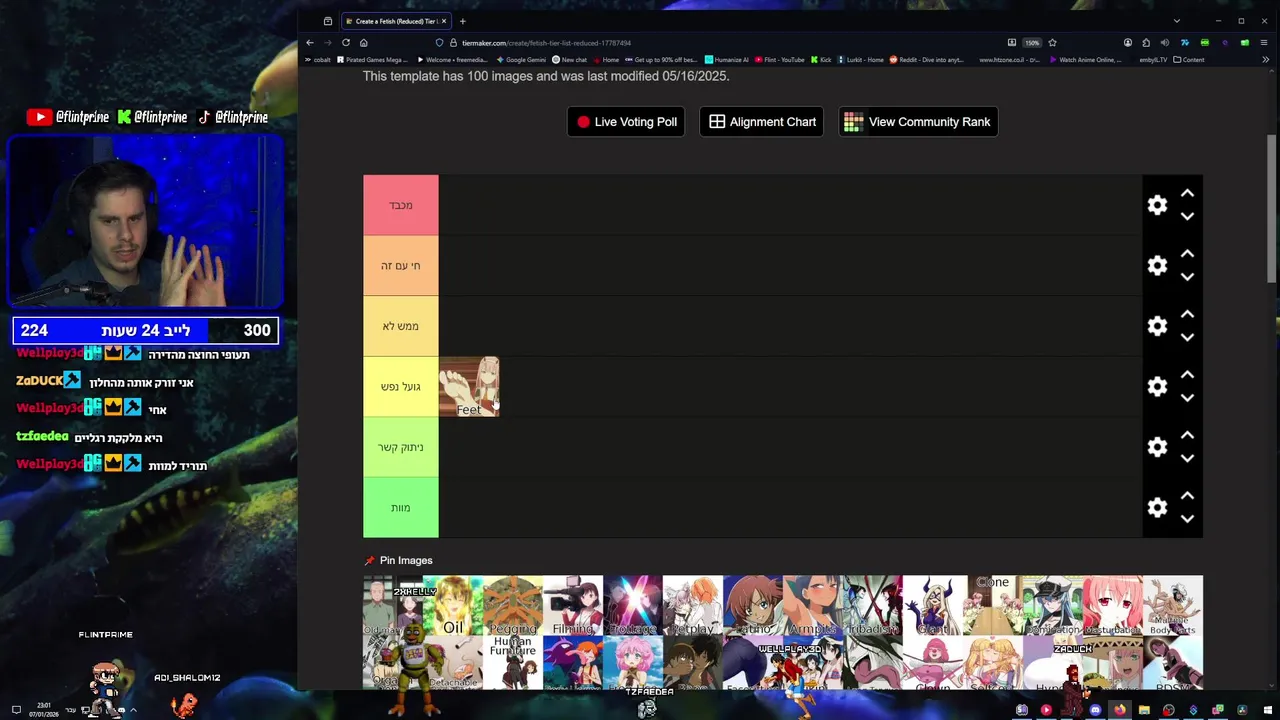This screenshot has height=720, width=1280.
Task: Move the חי עם זה tier down
Action: tap(1187, 277)
